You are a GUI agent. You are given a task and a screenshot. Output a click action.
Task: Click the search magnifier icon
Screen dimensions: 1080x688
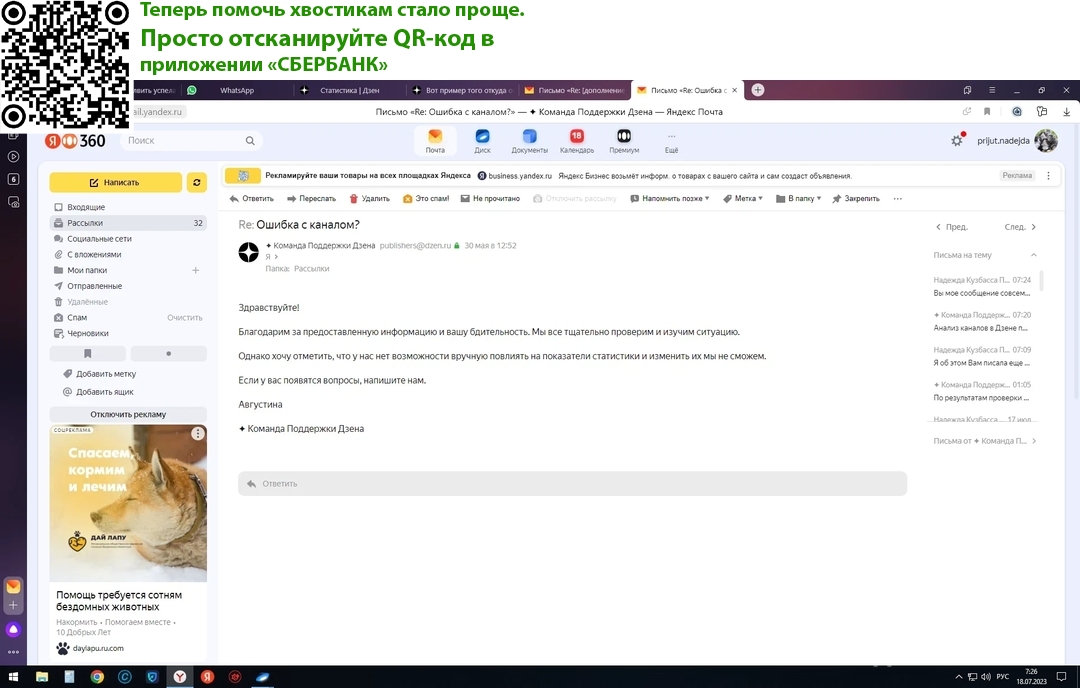coord(250,140)
